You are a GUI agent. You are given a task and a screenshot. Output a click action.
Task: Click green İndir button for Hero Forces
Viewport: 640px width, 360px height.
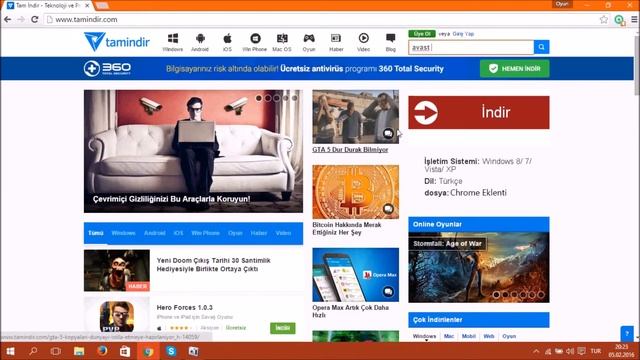(x=283, y=328)
